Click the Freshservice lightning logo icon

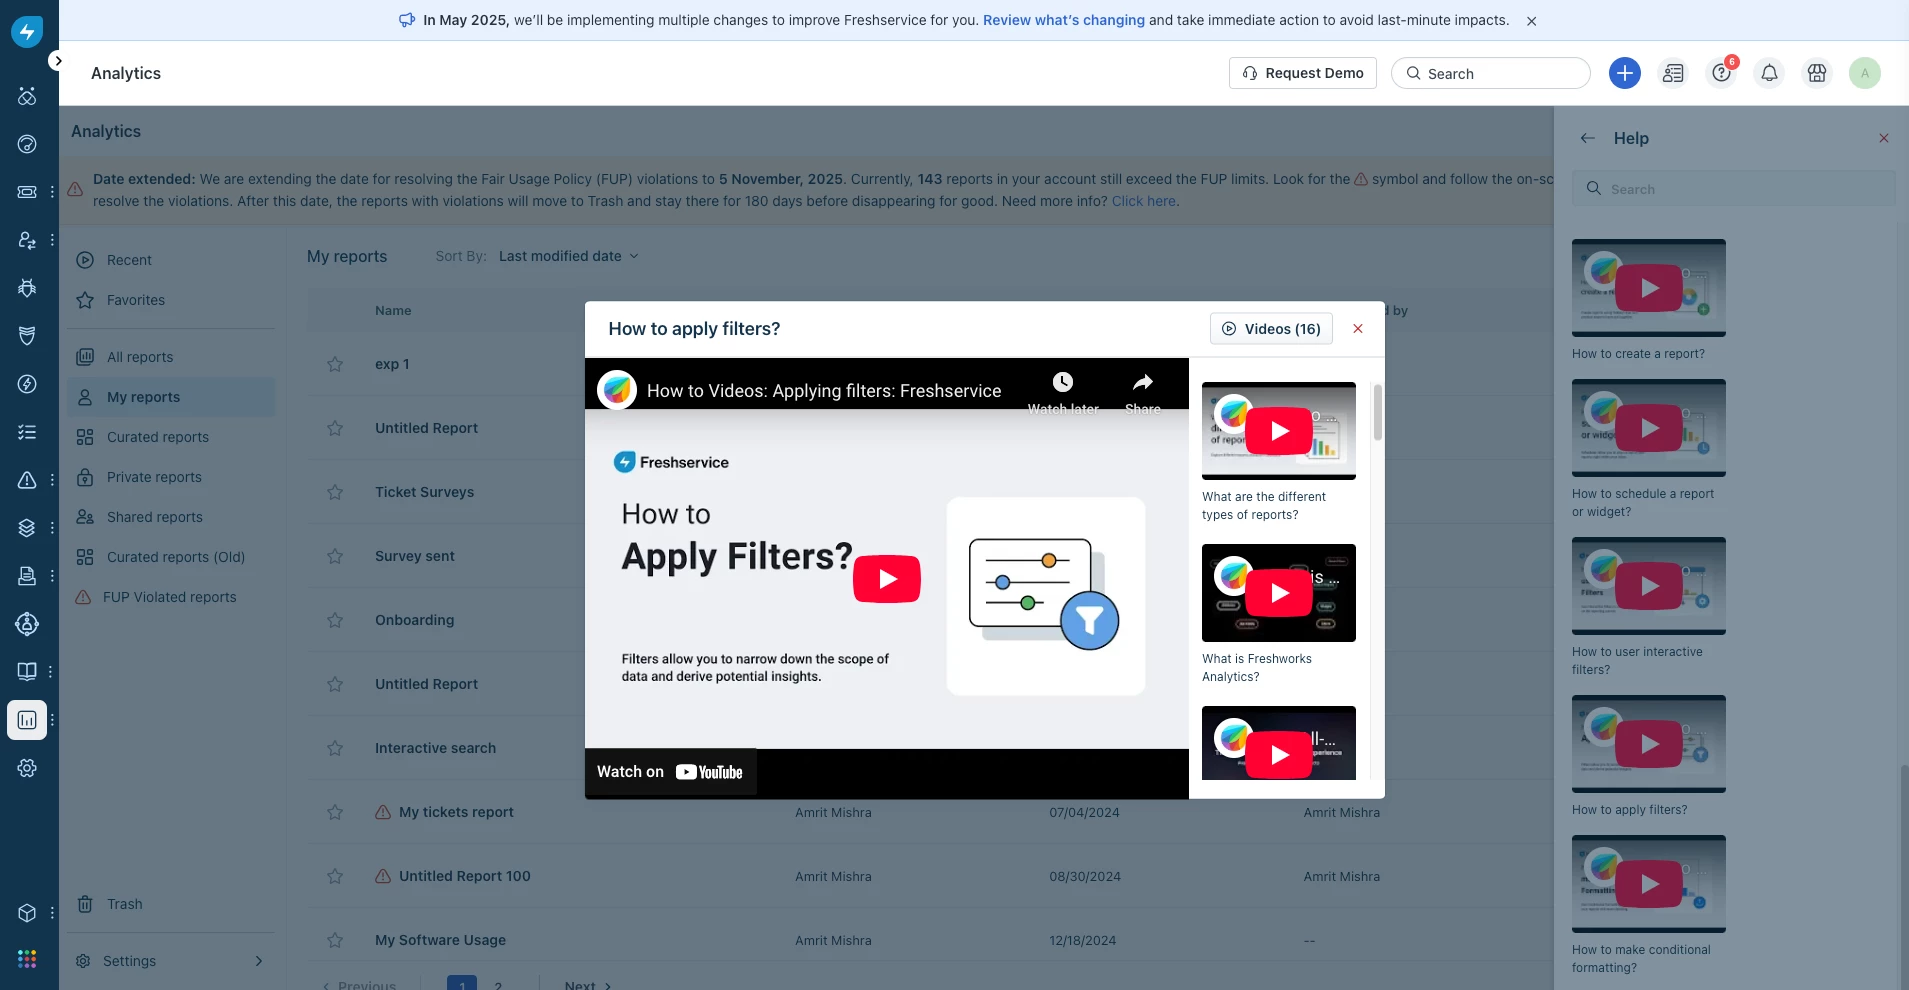click(27, 32)
